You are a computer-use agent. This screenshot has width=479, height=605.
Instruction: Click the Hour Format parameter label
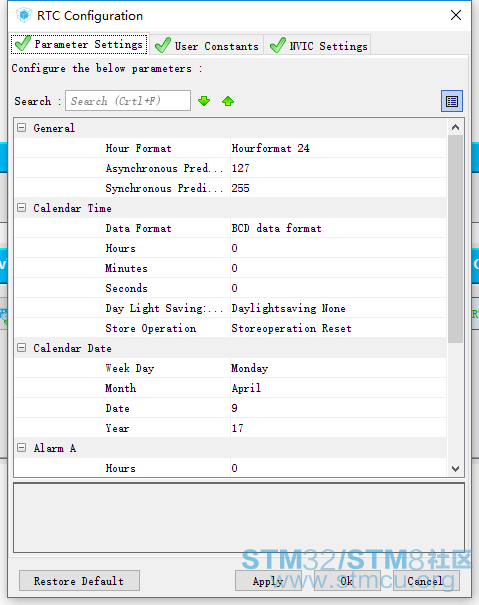click(139, 148)
